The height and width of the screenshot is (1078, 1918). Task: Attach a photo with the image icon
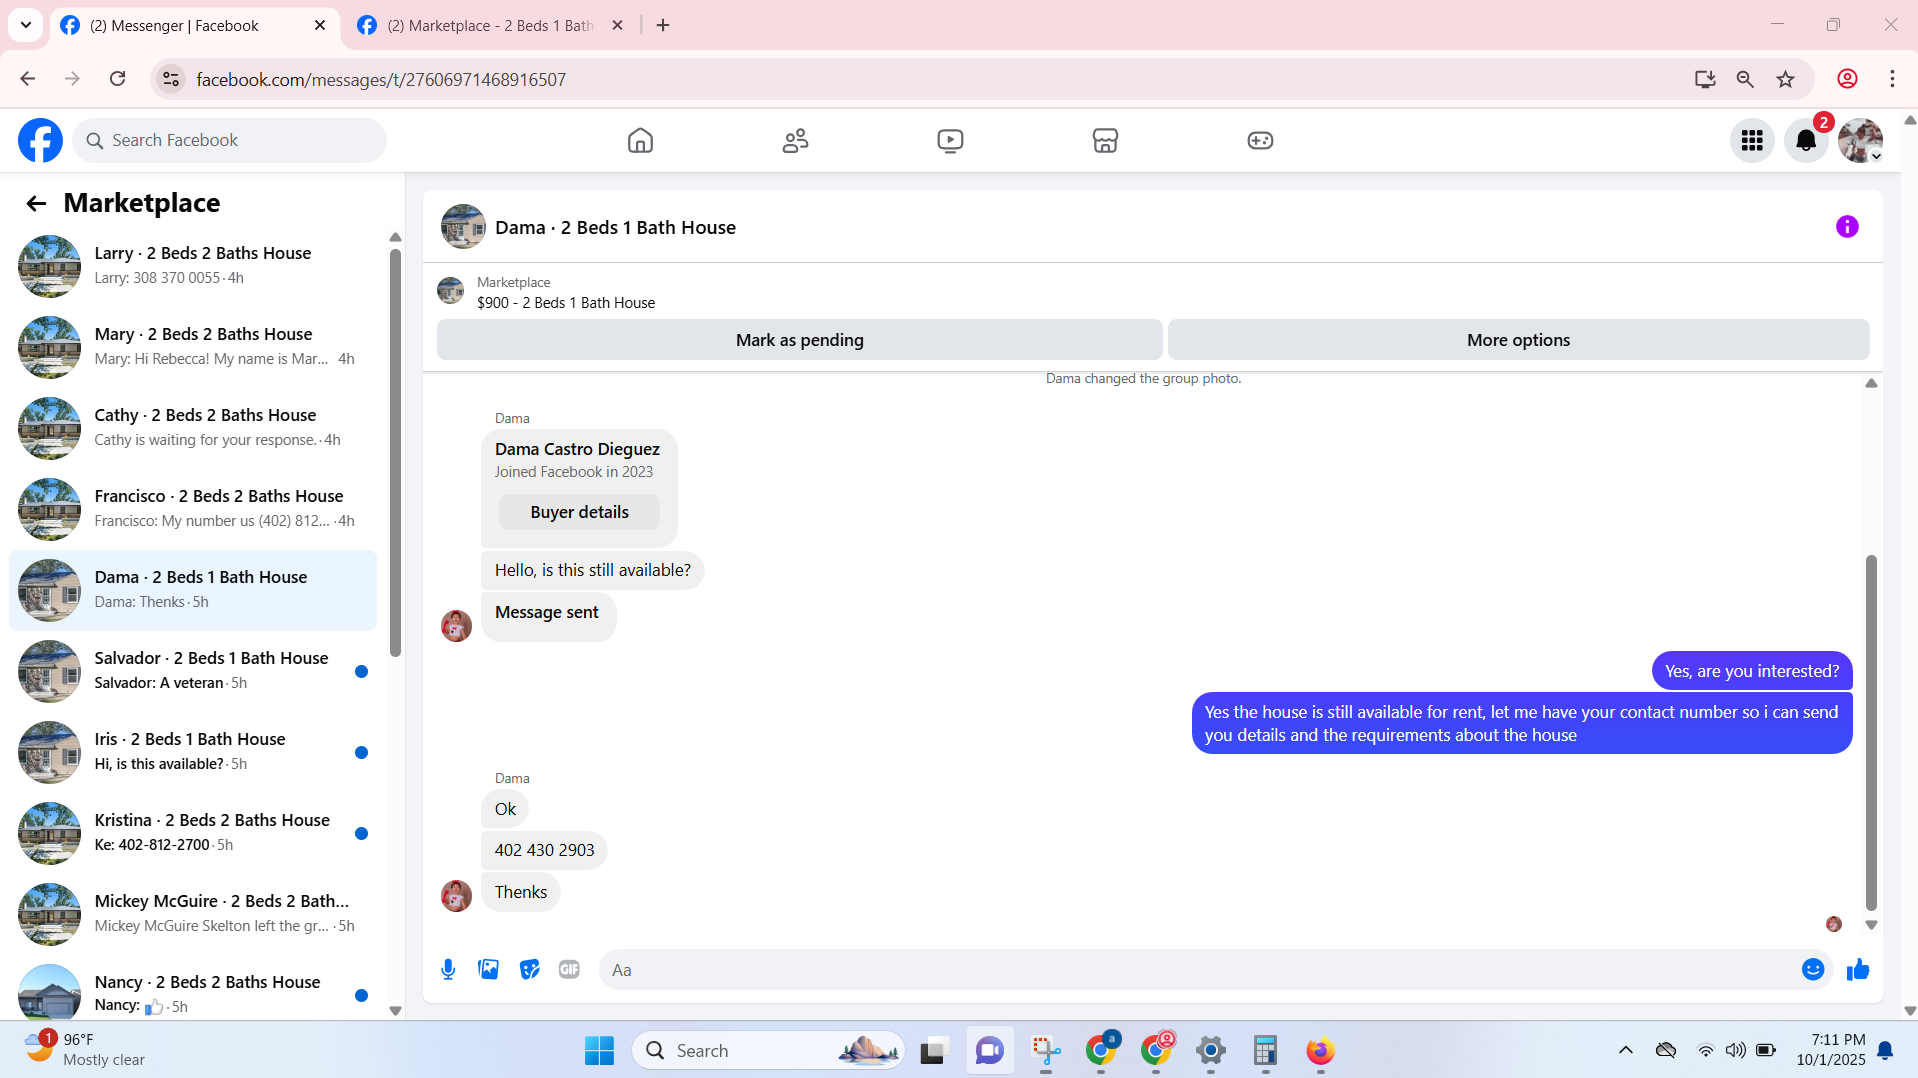489,970
